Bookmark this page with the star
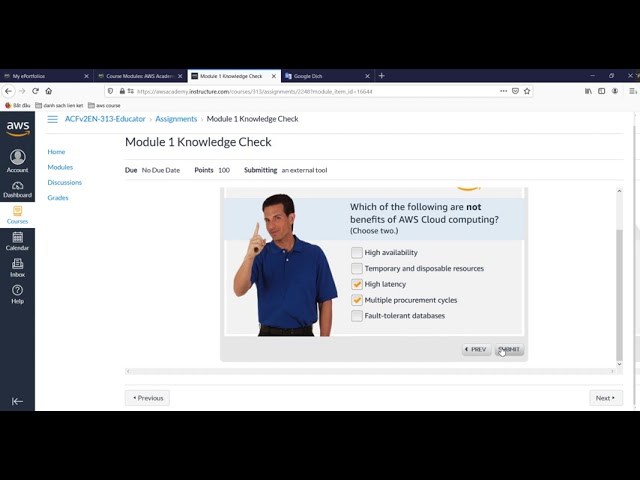This screenshot has width=640, height=480. tap(527, 91)
